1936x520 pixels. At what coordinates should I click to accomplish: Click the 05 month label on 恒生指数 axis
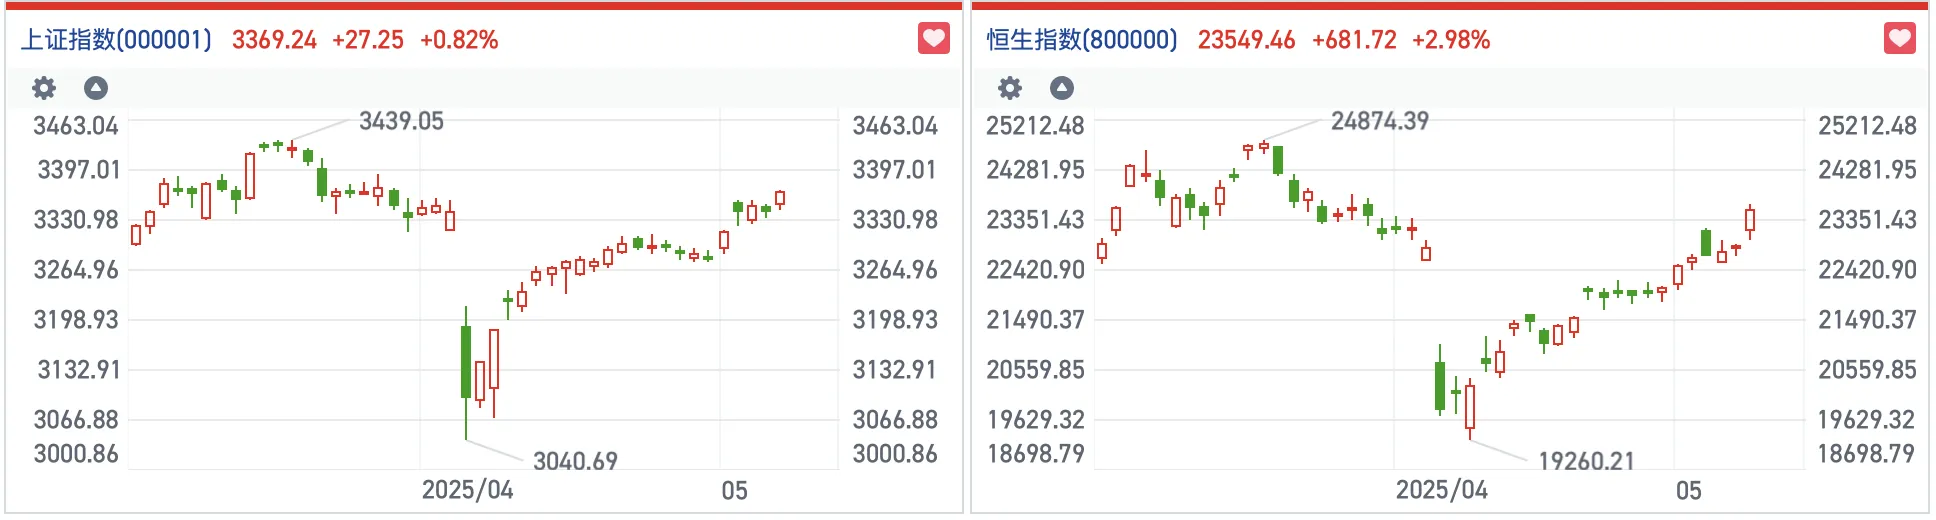[x=1689, y=491]
